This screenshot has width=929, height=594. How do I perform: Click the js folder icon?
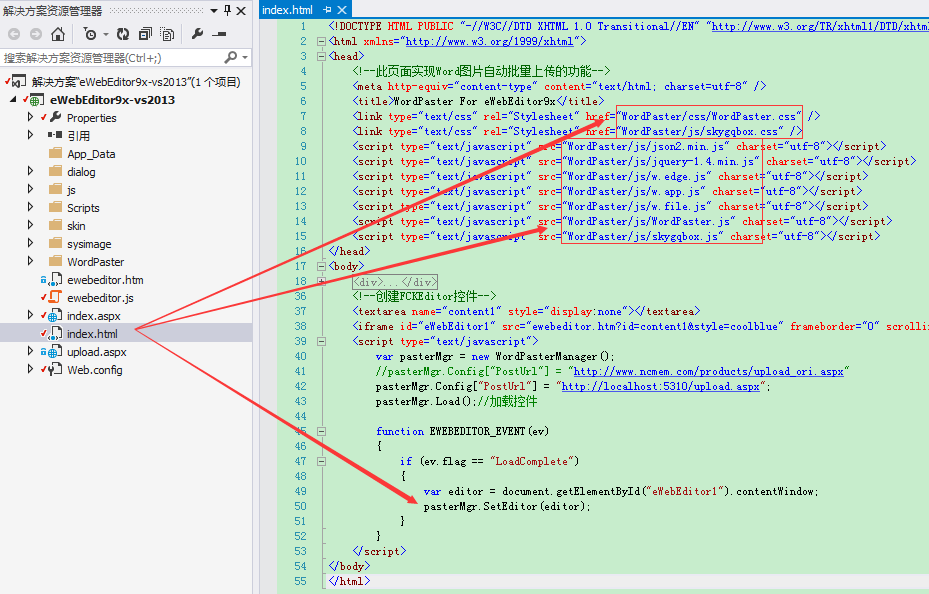tap(56, 190)
